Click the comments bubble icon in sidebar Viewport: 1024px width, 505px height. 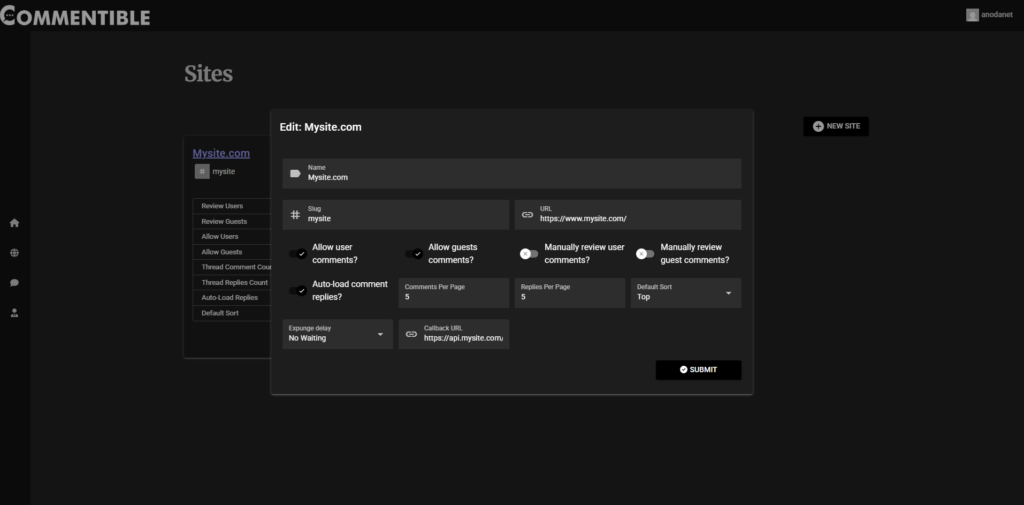tap(14, 283)
